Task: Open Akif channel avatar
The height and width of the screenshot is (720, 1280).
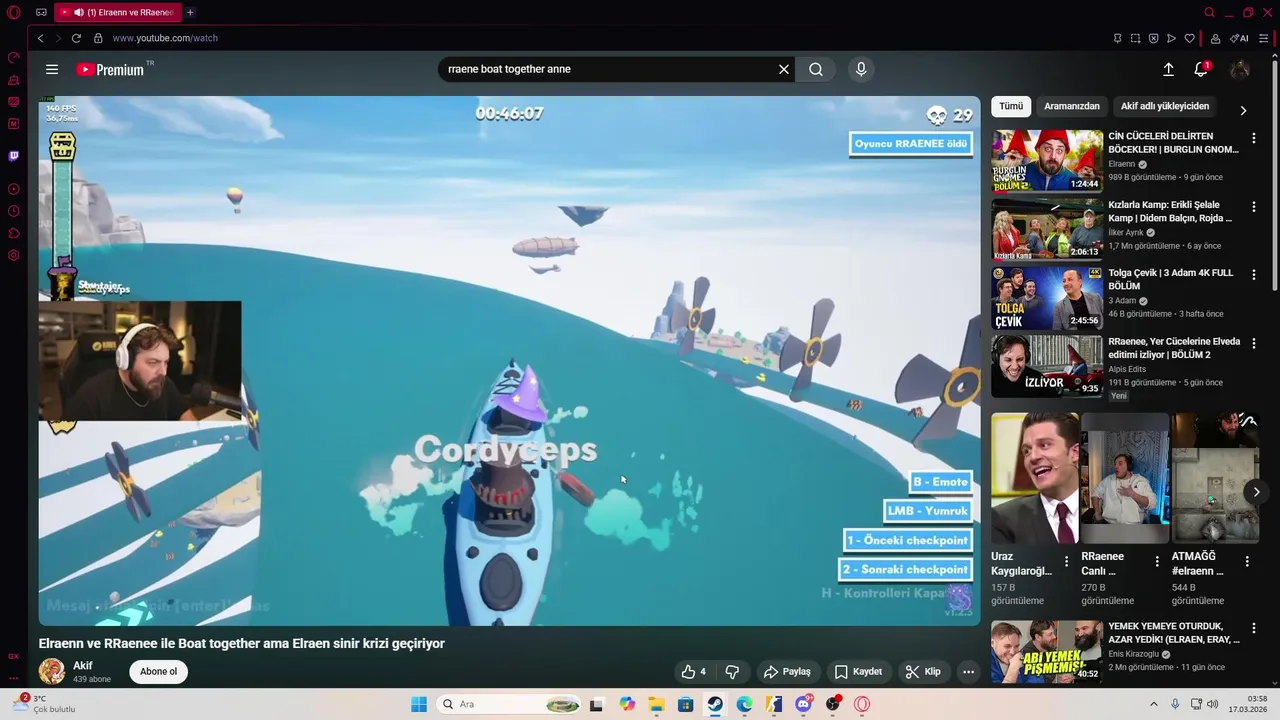Action: point(52,671)
